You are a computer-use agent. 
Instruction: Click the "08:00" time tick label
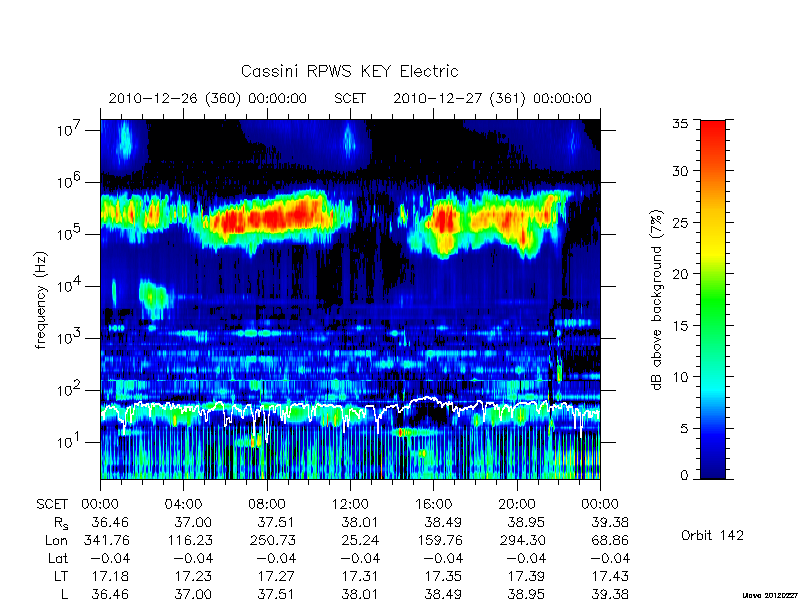coord(267,504)
